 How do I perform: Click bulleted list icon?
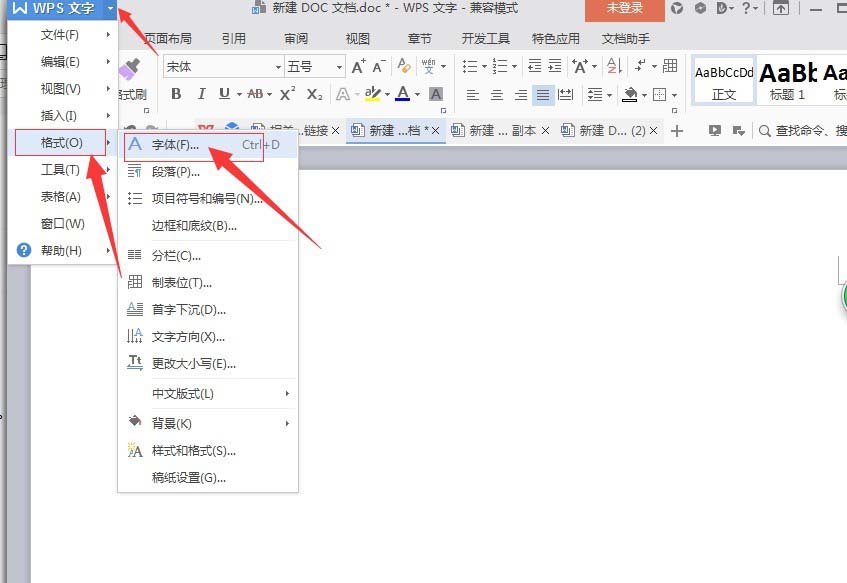coord(470,66)
